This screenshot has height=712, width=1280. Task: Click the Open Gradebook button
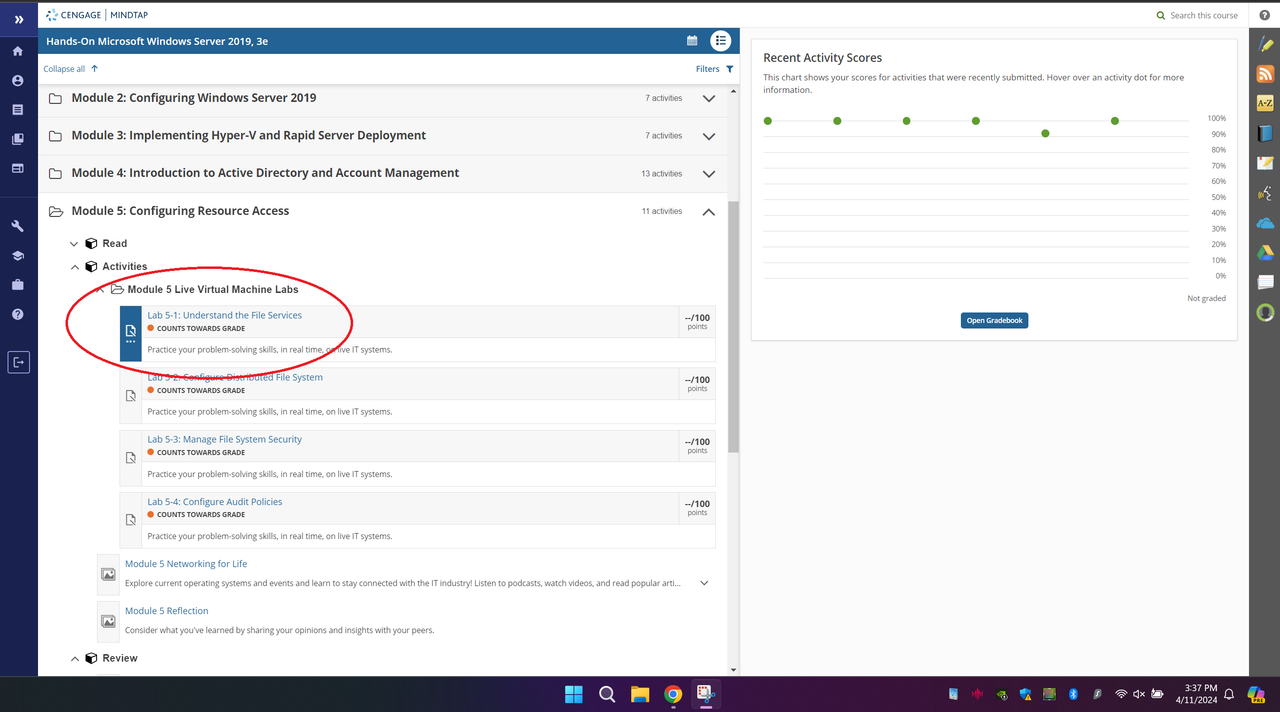pos(994,320)
